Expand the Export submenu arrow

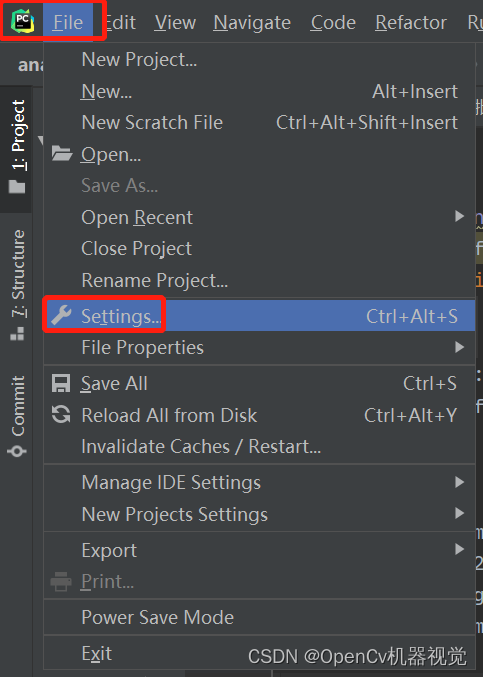(460, 549)
